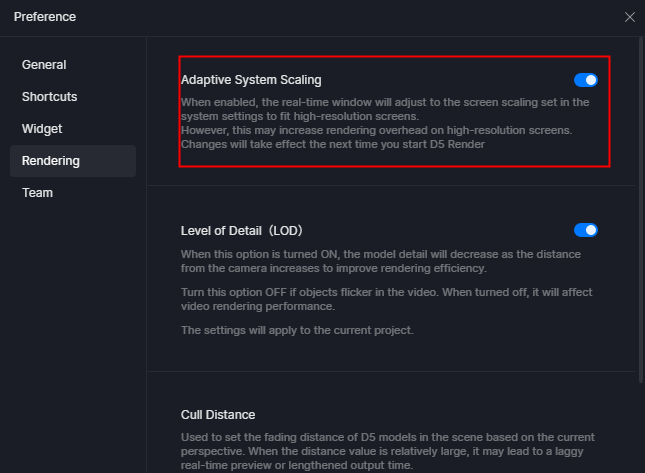This screenshot has width=645, height=473.
Task: Close the Preference dialog with X
Action: (629, 17)
